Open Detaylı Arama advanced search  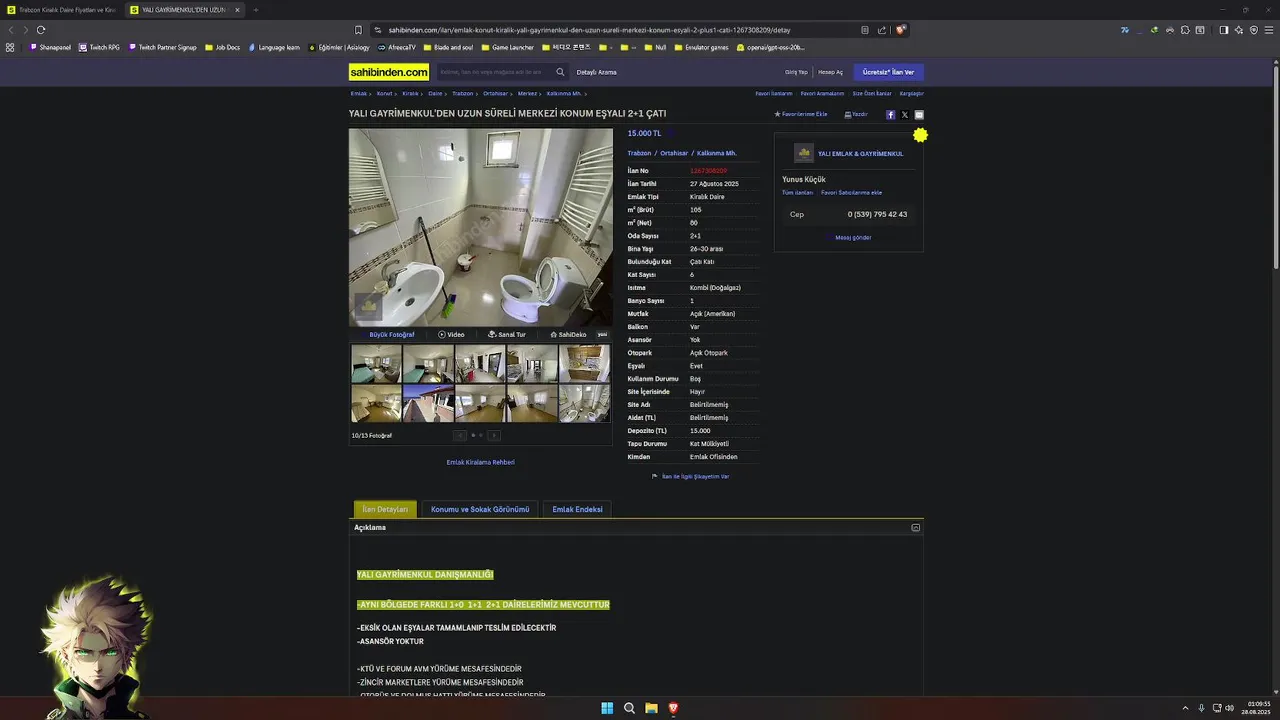(x=596, y=72)
